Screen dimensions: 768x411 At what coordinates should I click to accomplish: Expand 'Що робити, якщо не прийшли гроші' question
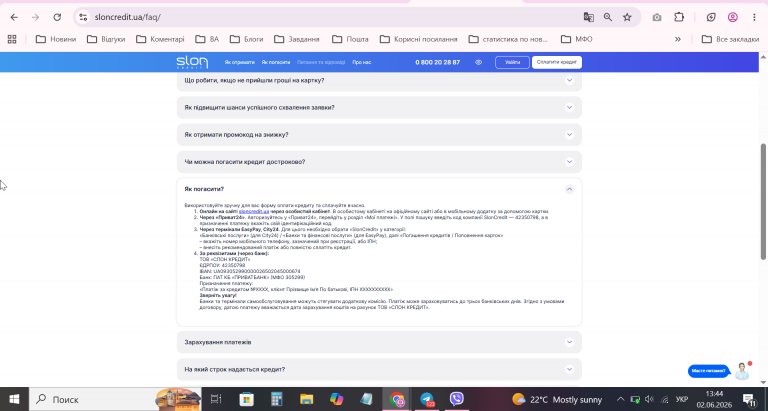[x=379, y=80]
